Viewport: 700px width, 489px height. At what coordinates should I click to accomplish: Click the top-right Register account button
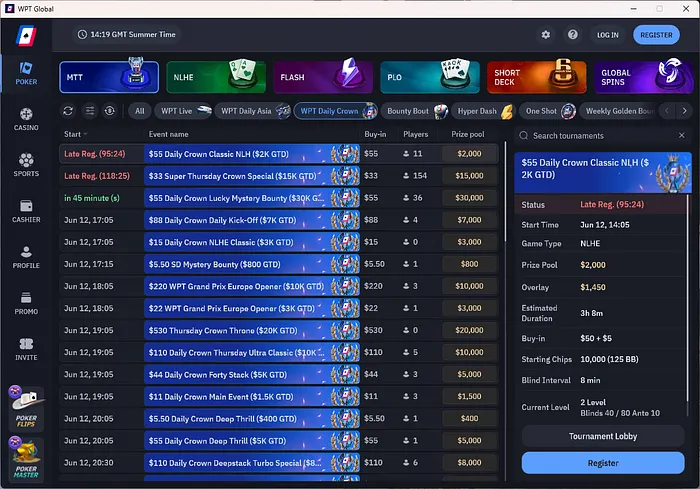coord(656,35)
